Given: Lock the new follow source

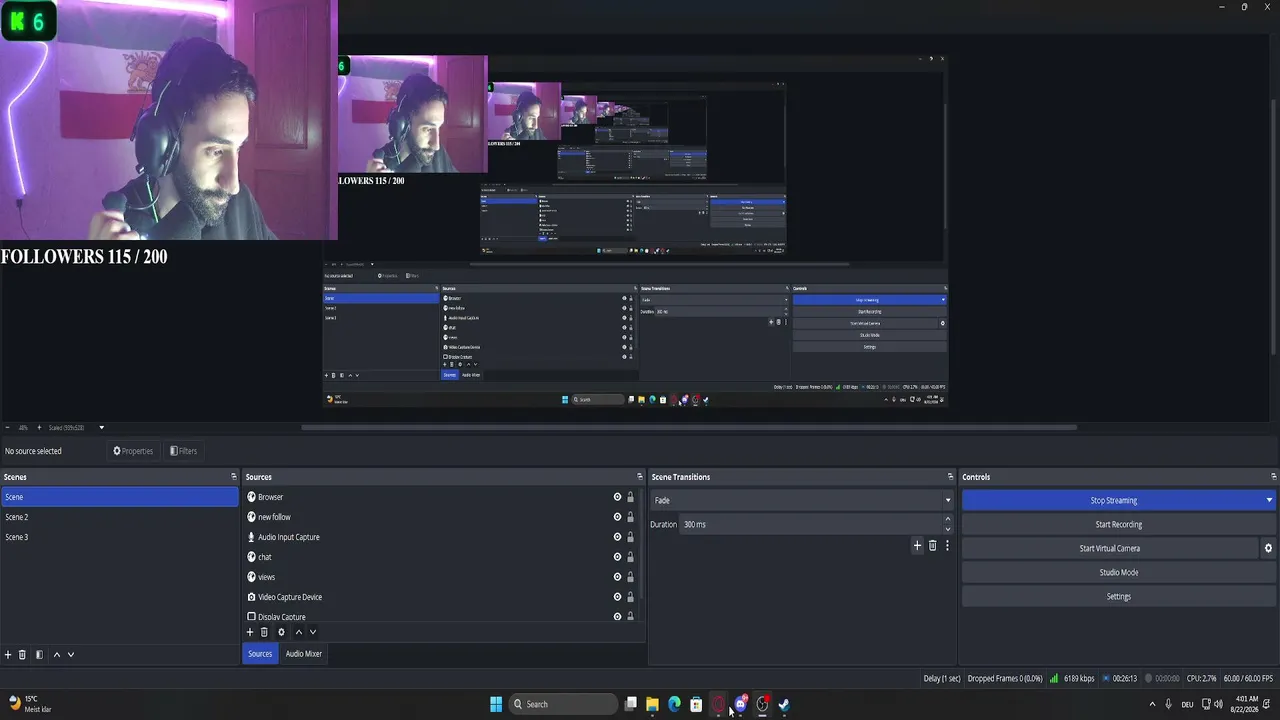Looking at the screenshot, I should [x=630, y=517].
